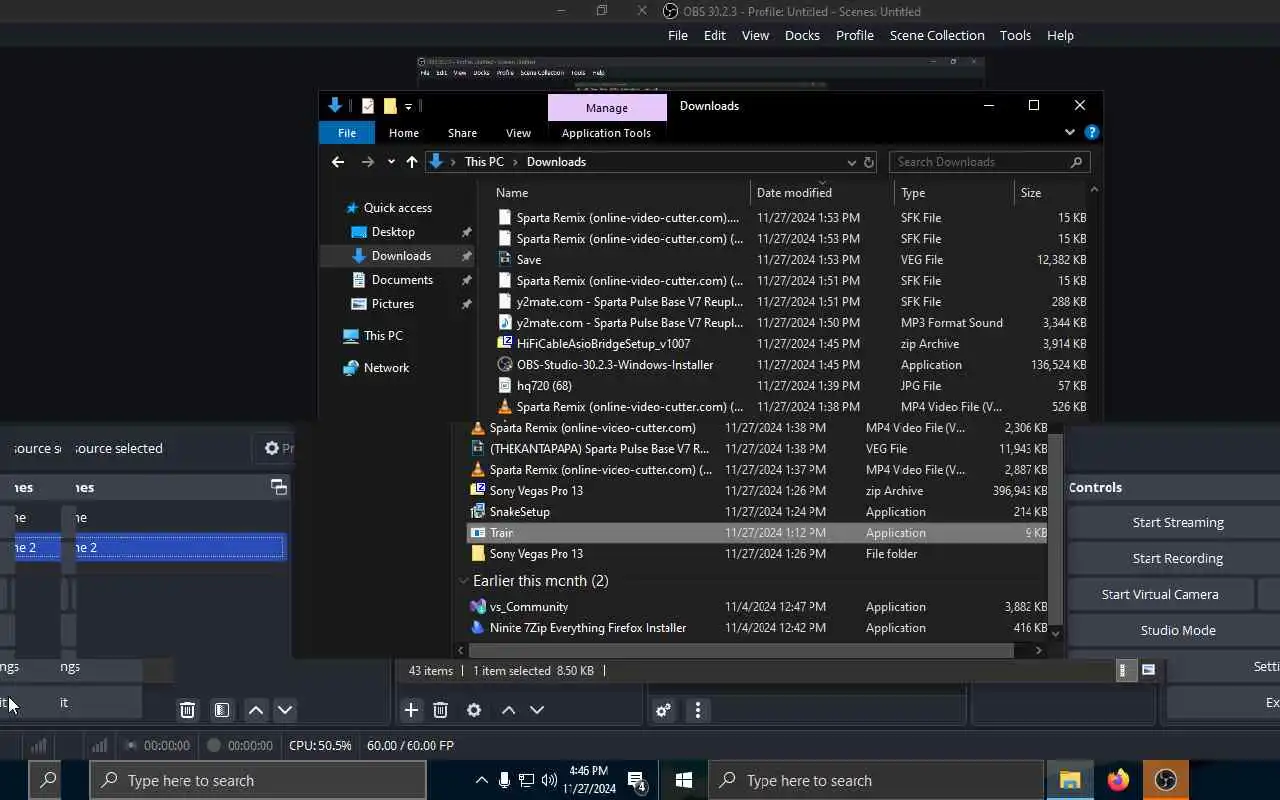Collapse the Earlier this month group
The height and width of the screenshot is (800, 1280).
[464, 581]
